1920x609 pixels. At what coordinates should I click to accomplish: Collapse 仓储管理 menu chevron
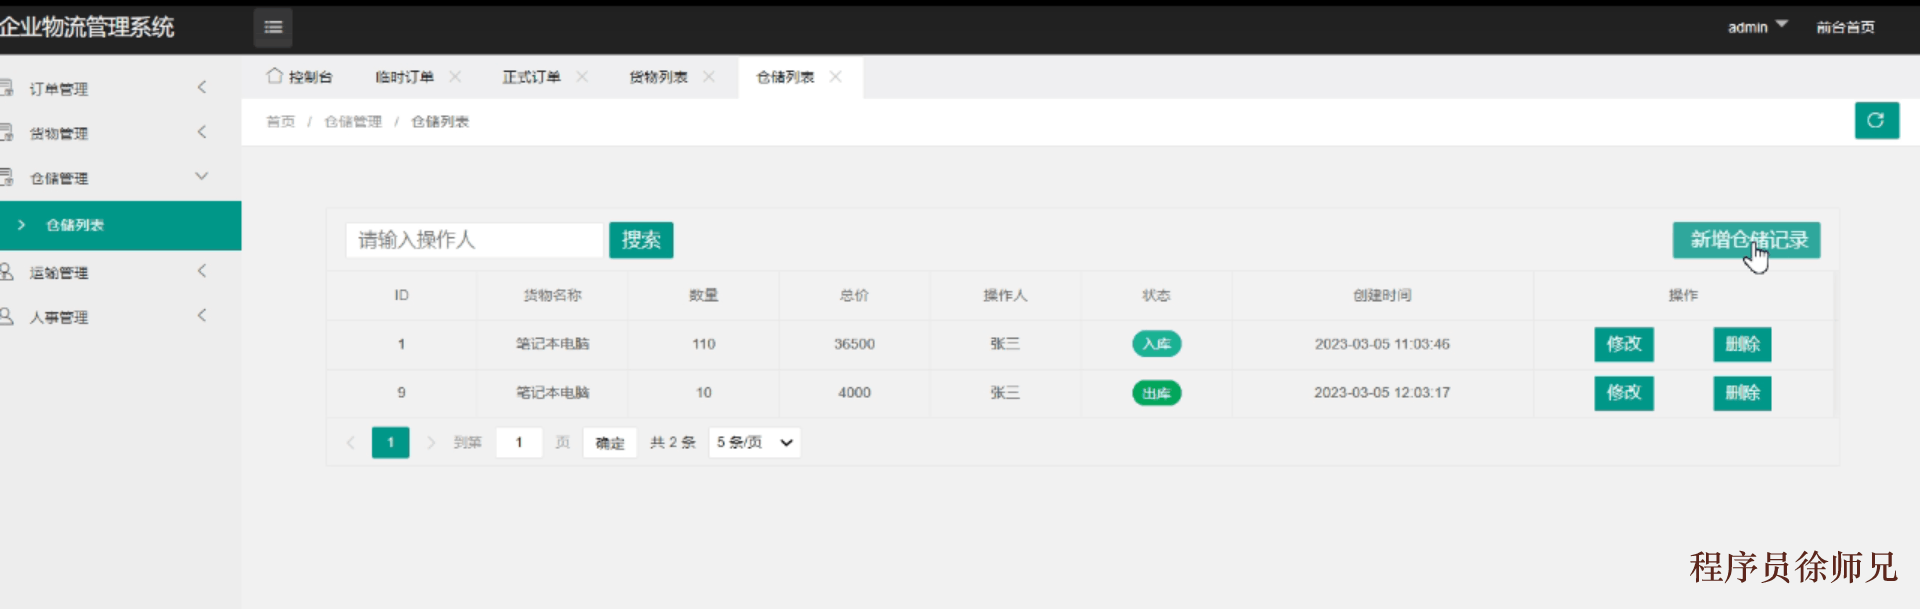click(202, 176)
